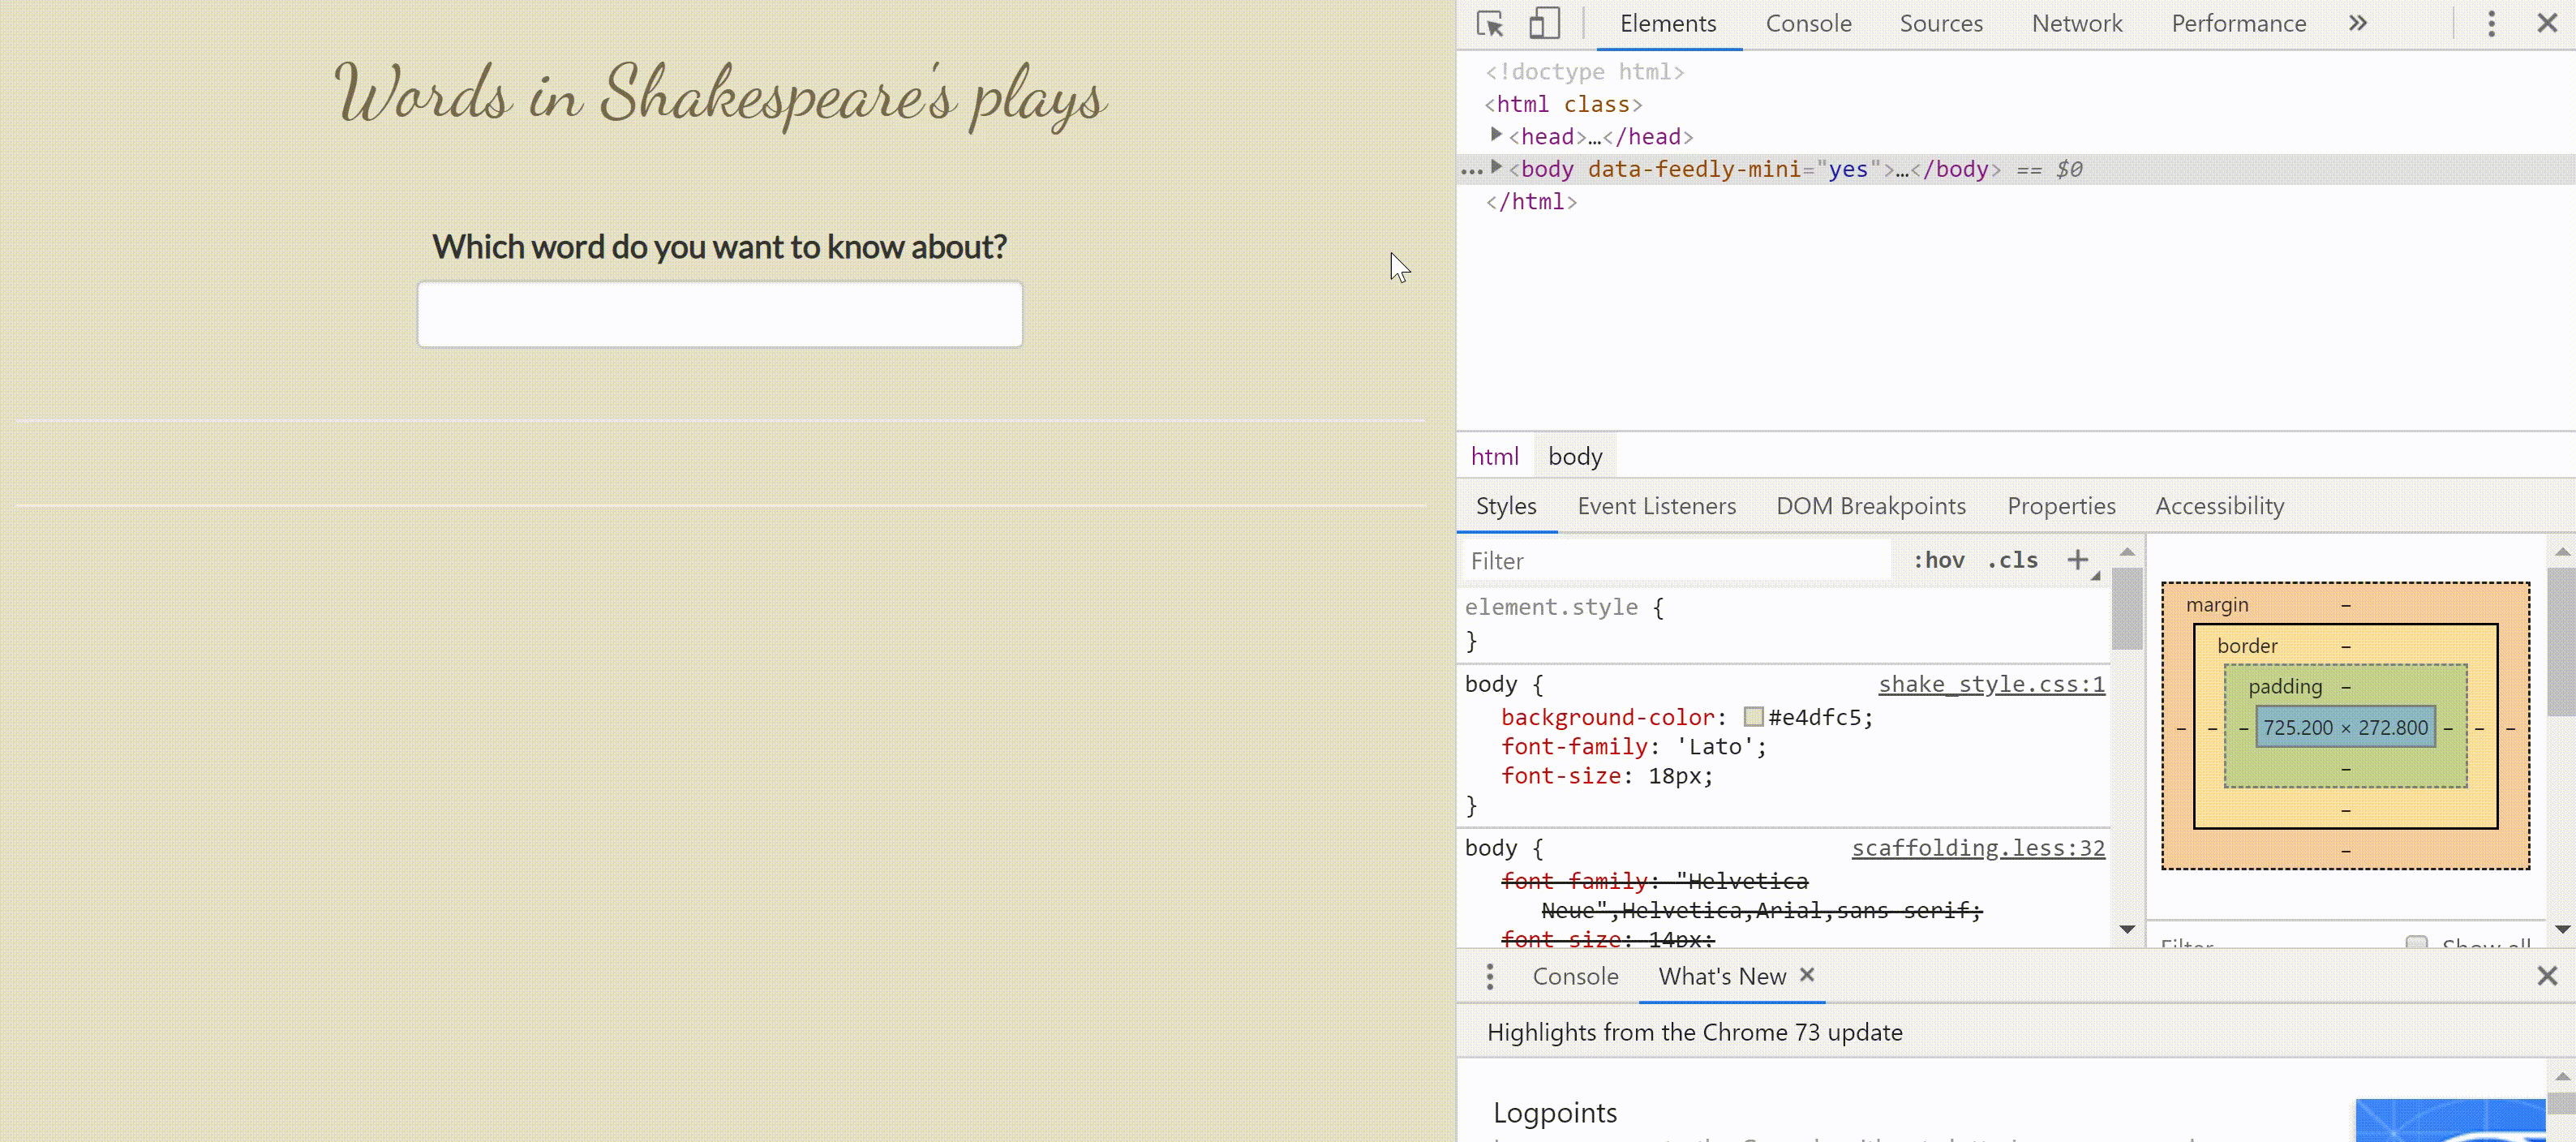Expand the head HTML tree node
The image size is (2576, 1142).
click(1495, 135)
